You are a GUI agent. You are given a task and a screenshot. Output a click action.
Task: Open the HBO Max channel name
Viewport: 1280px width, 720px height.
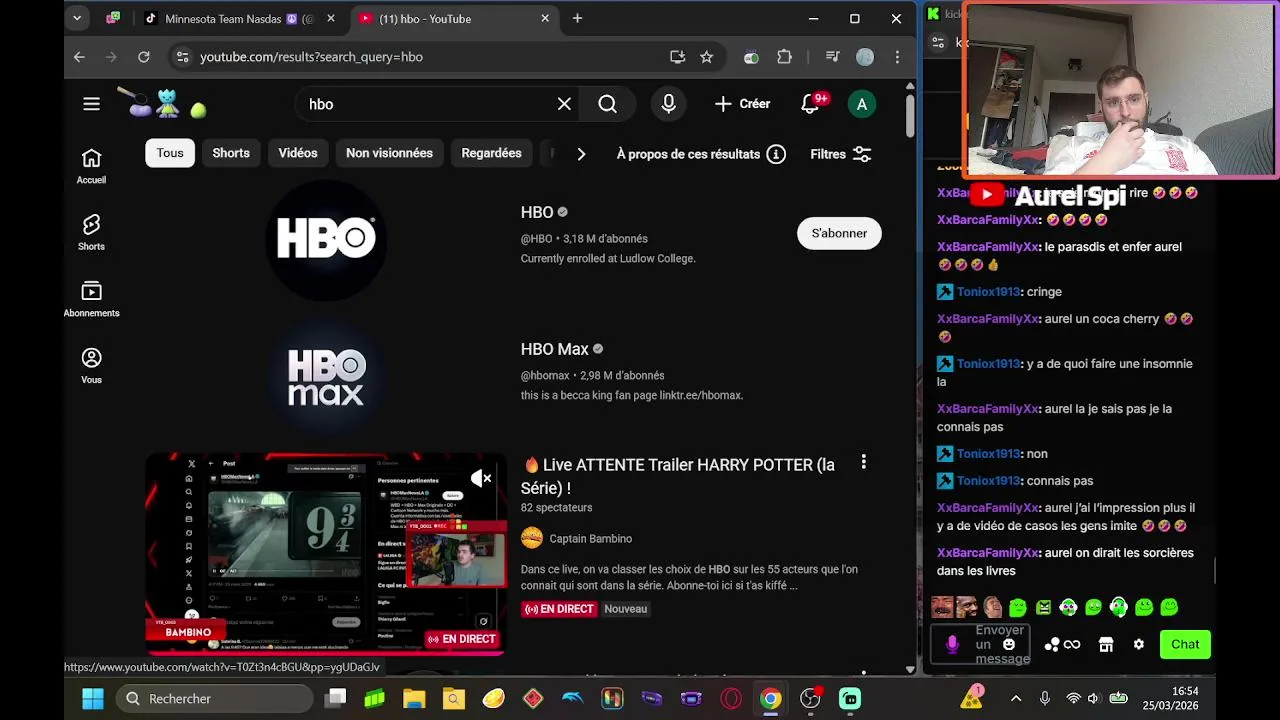(554, 349)
